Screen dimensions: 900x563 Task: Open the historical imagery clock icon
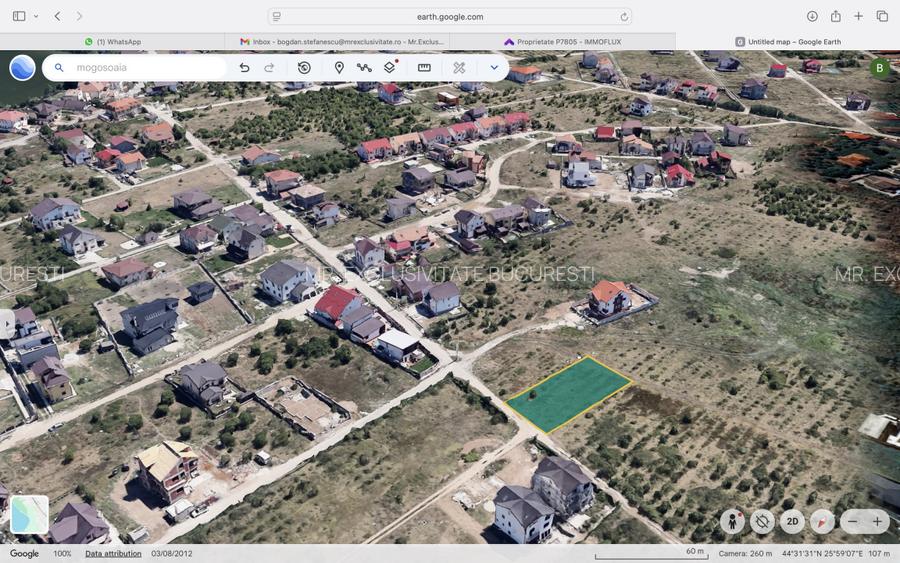[304, 68]
